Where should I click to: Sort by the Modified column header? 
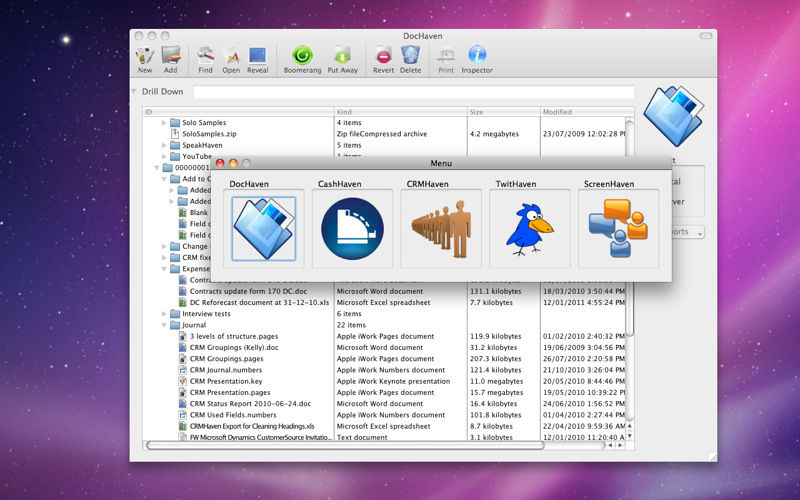[587, 112]
